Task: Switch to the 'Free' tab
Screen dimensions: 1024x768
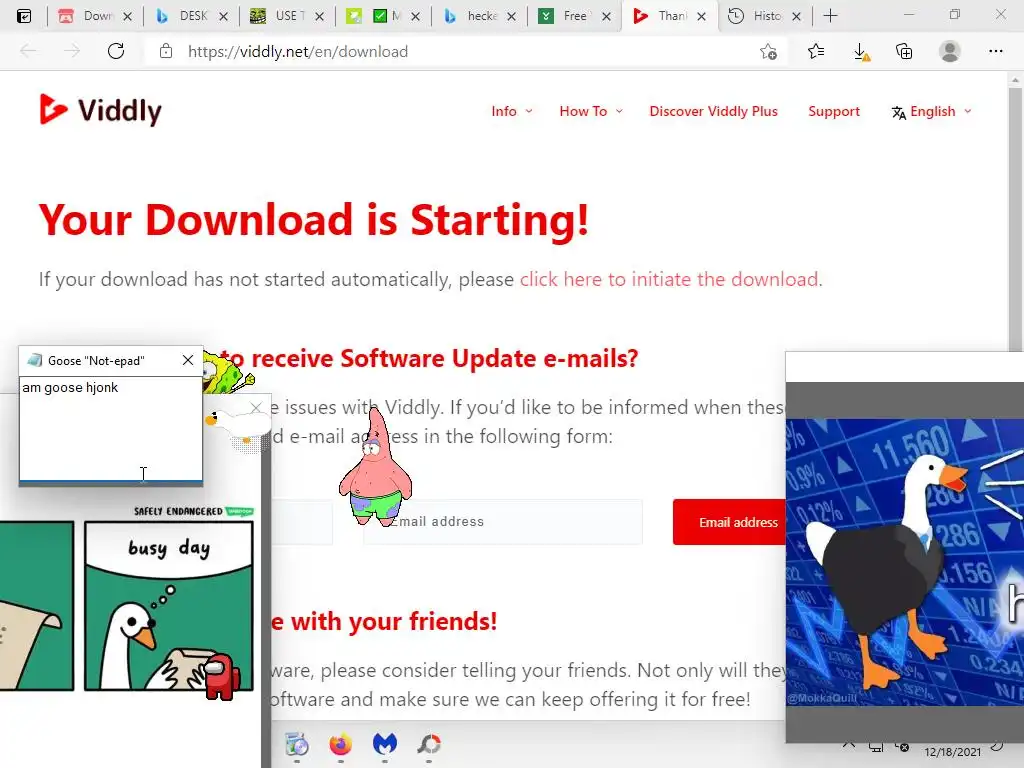Action: pyautogui.click(x=566, y=16)
